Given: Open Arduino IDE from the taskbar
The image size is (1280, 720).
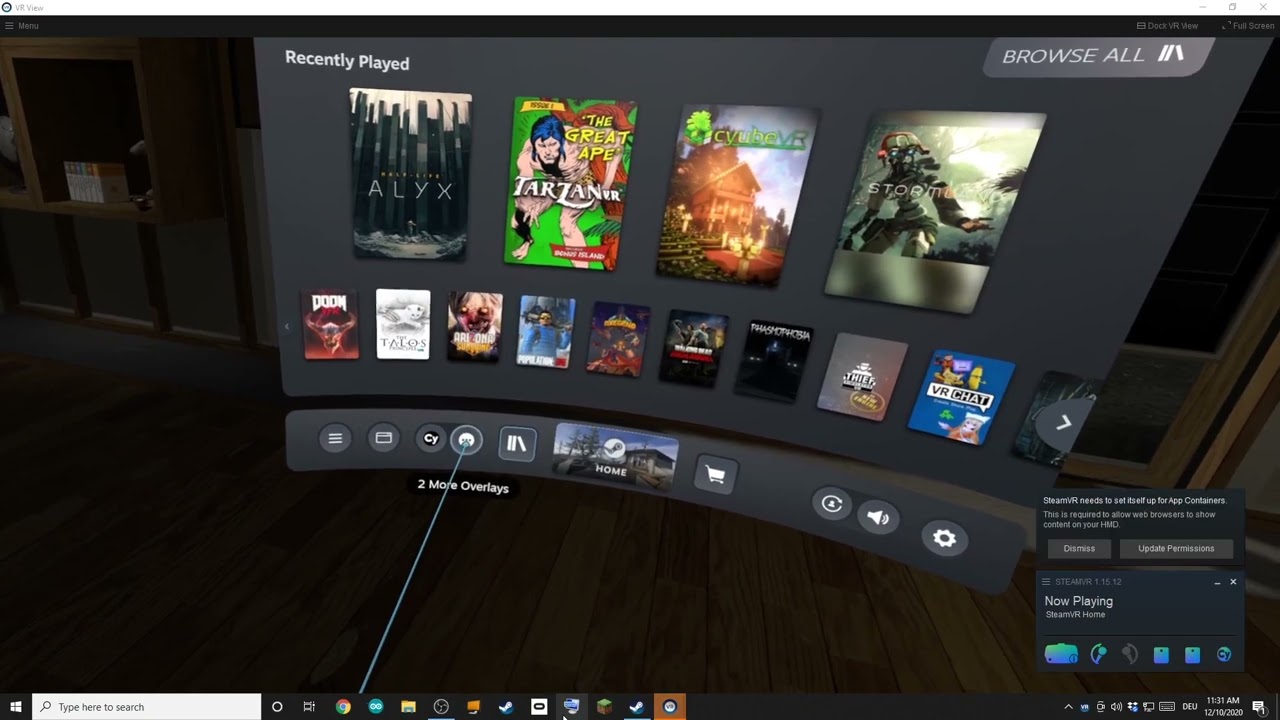Looking at the screenshot, I should 376,707.
